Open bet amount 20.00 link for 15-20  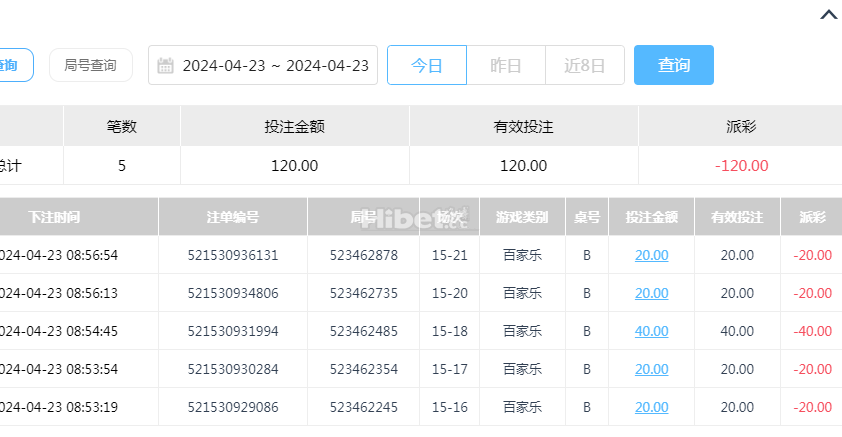pyautogui.click(x=651, y=293)
